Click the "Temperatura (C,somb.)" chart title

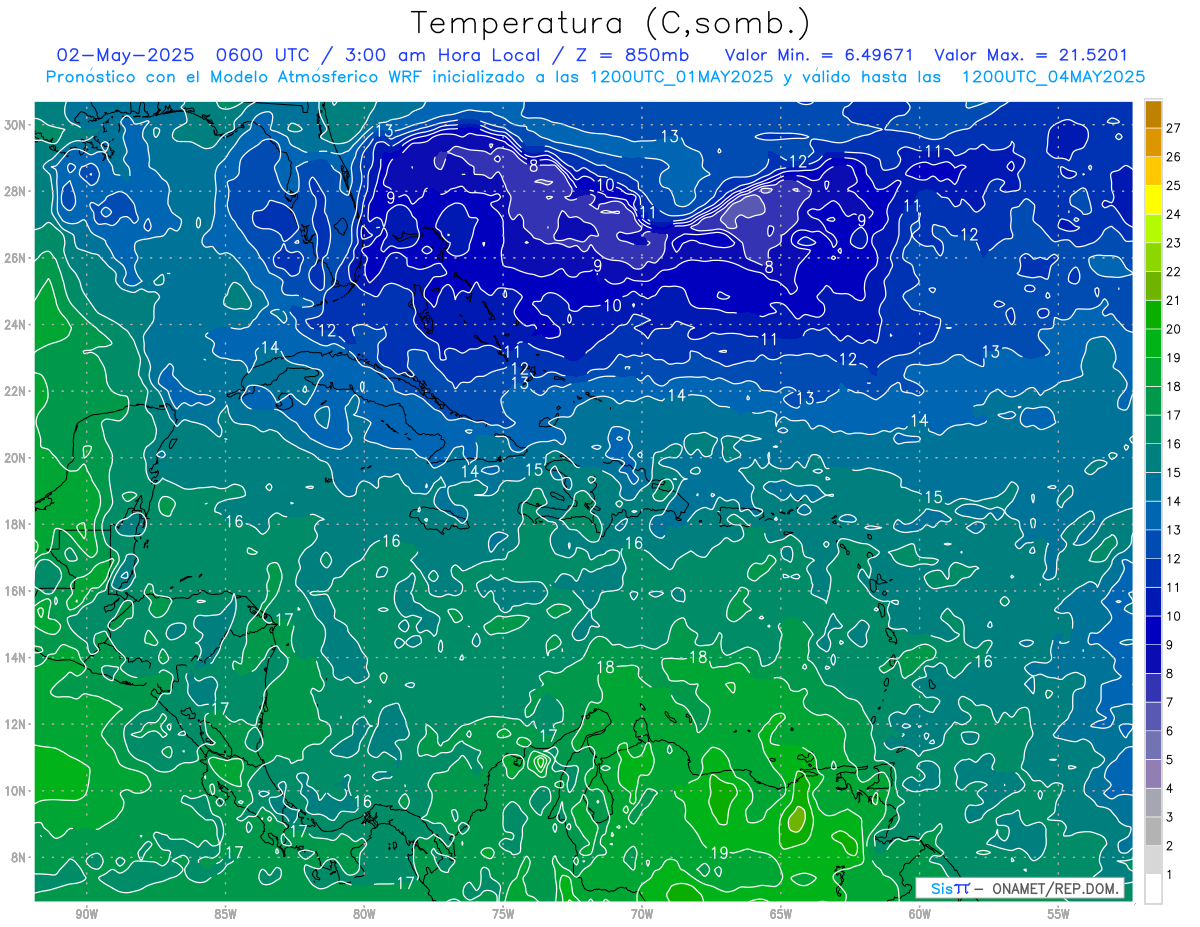[x=611, y=23]
